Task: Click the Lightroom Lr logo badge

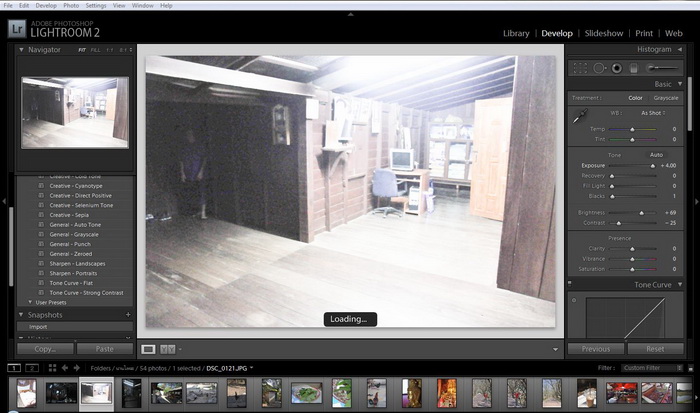Action: coord(17,29)
